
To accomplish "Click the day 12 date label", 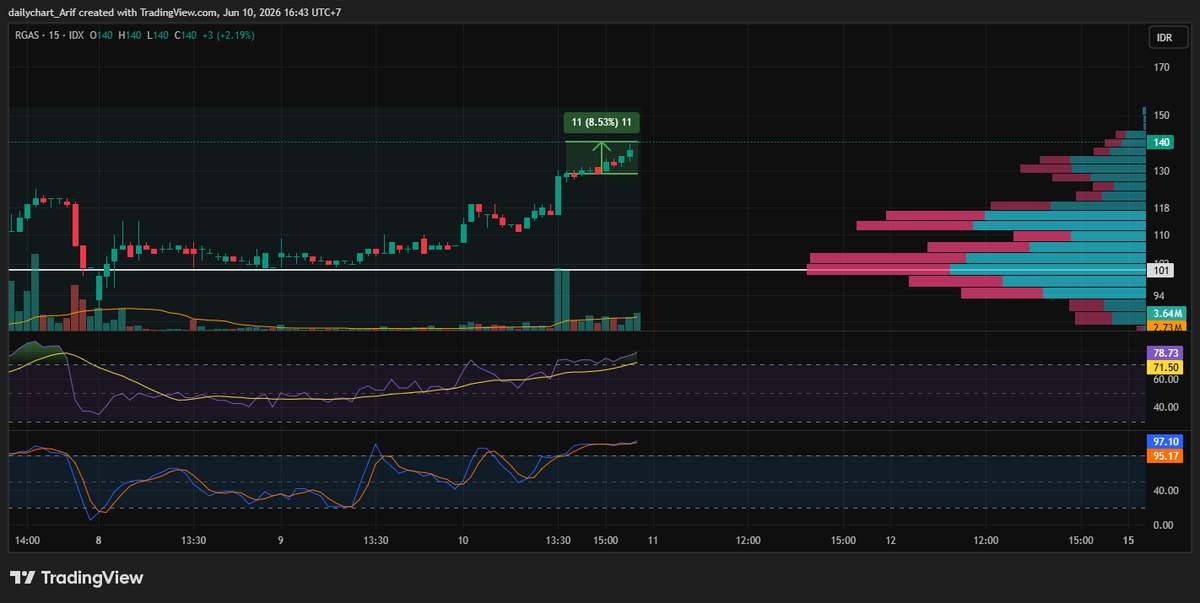I will click(891, 541).
